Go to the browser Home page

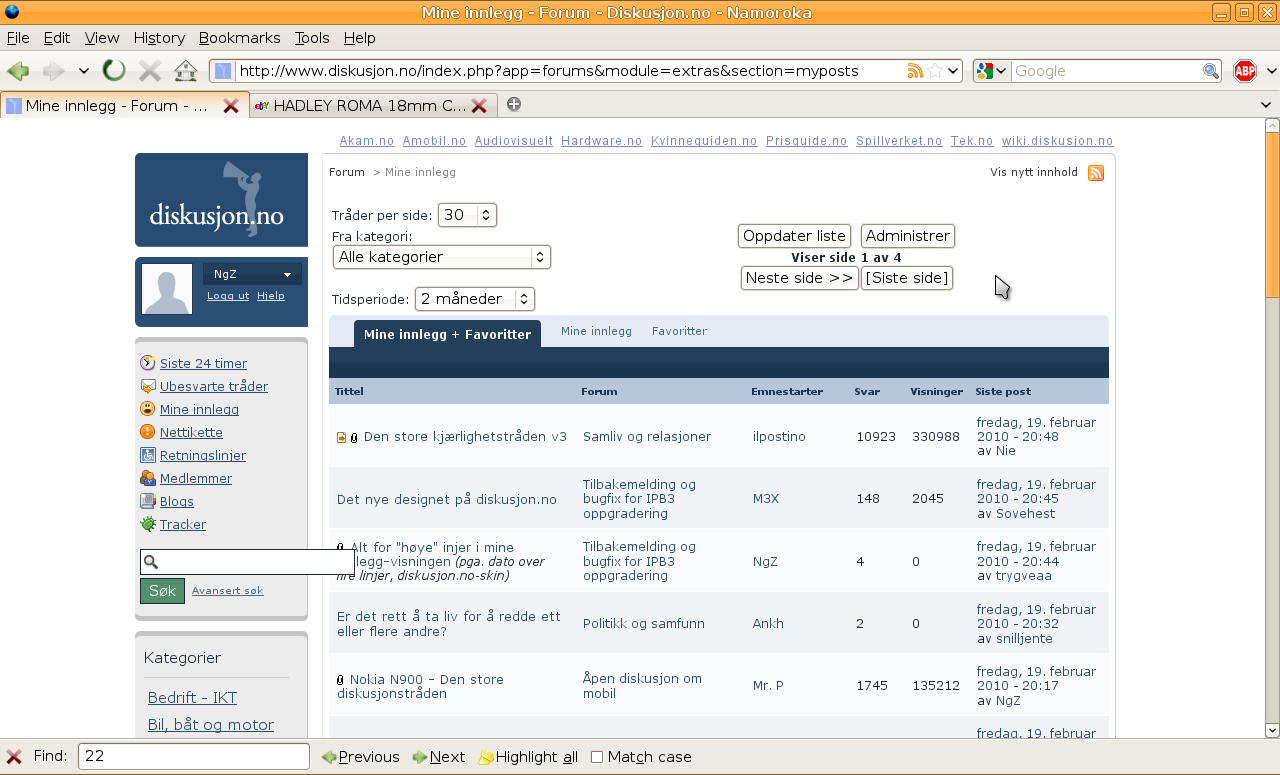point(185,71)
